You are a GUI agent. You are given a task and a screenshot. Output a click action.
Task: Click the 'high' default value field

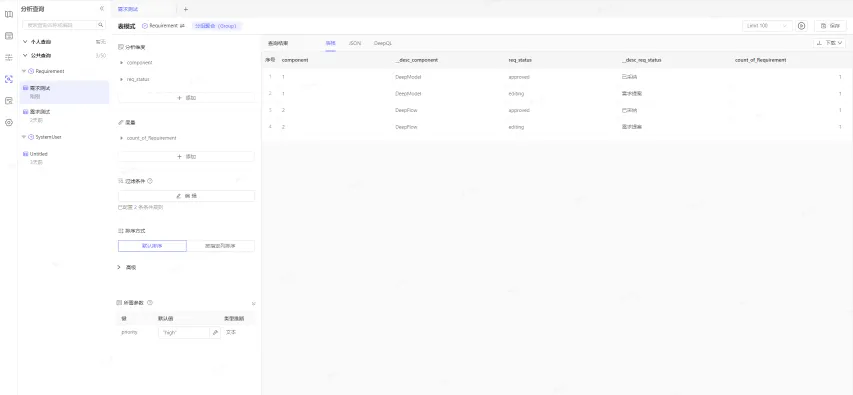184,332
